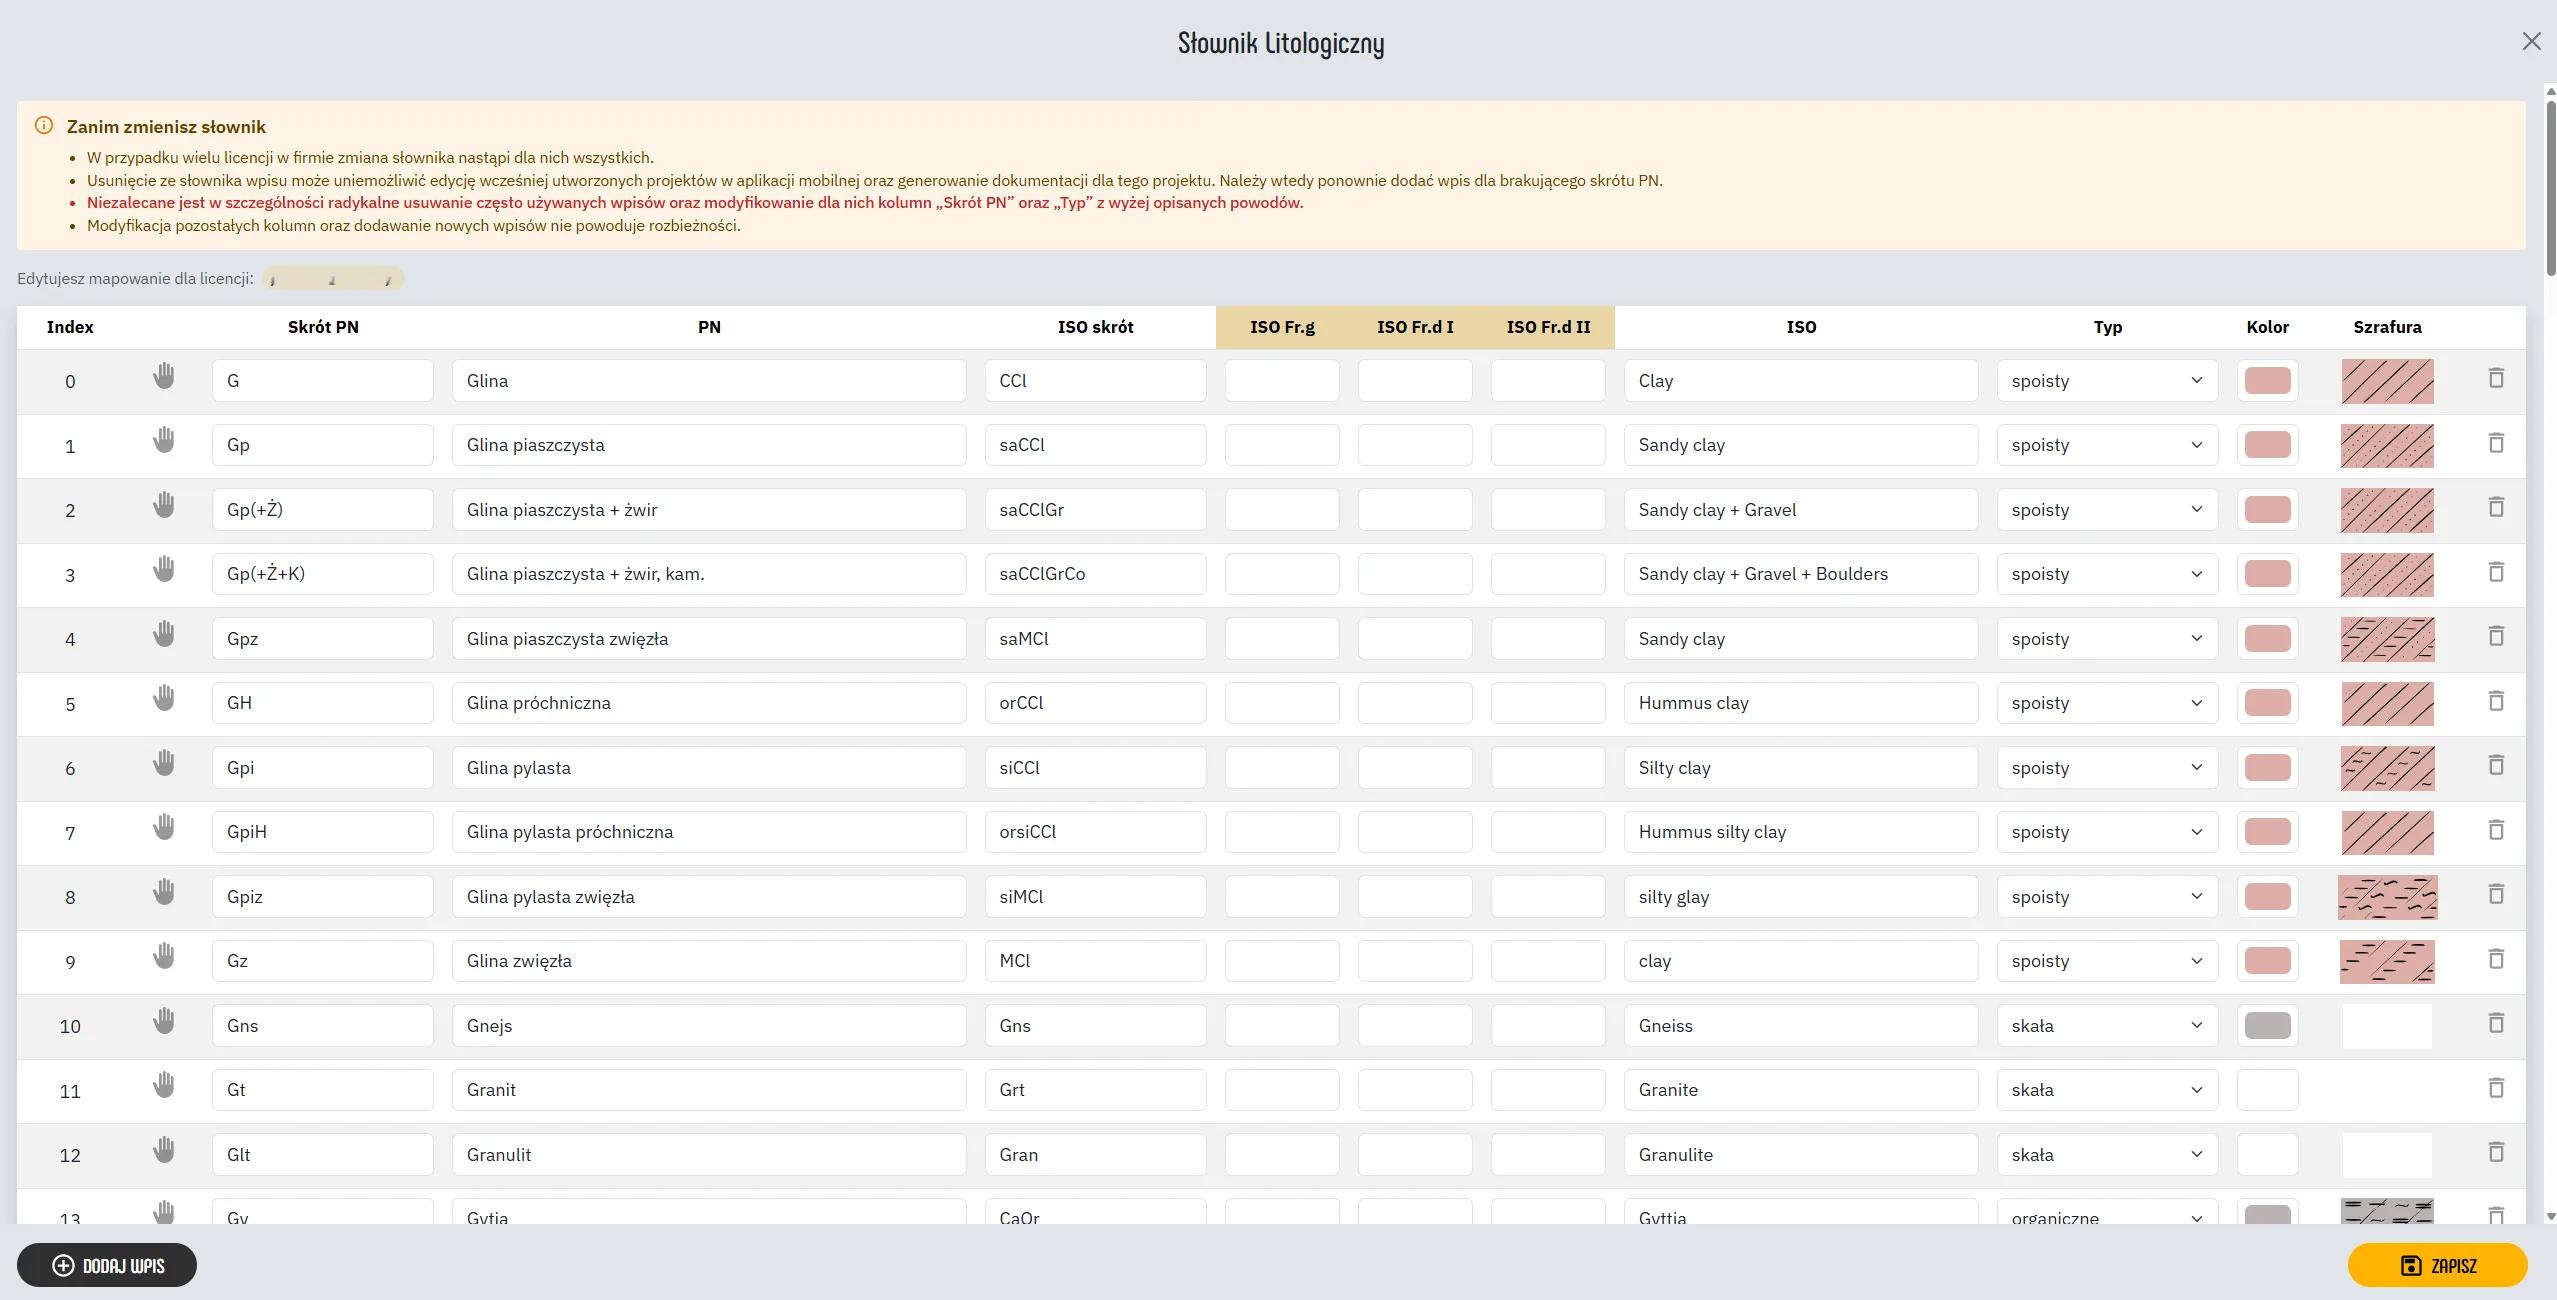Delete the Glina pylasta próchniczna entry
The image size is (2557, 1300).
coord(2496,830)
